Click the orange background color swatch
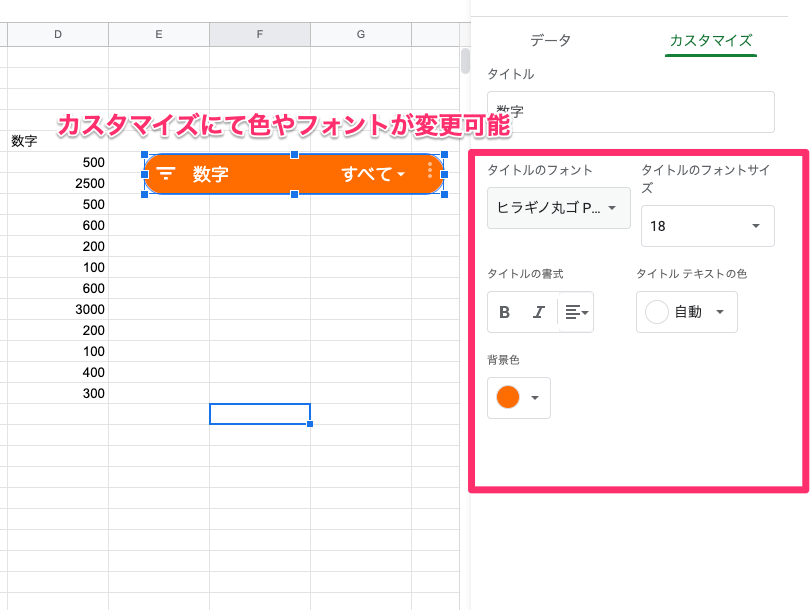This screenshot has height=610, width=810. (509, 397)
